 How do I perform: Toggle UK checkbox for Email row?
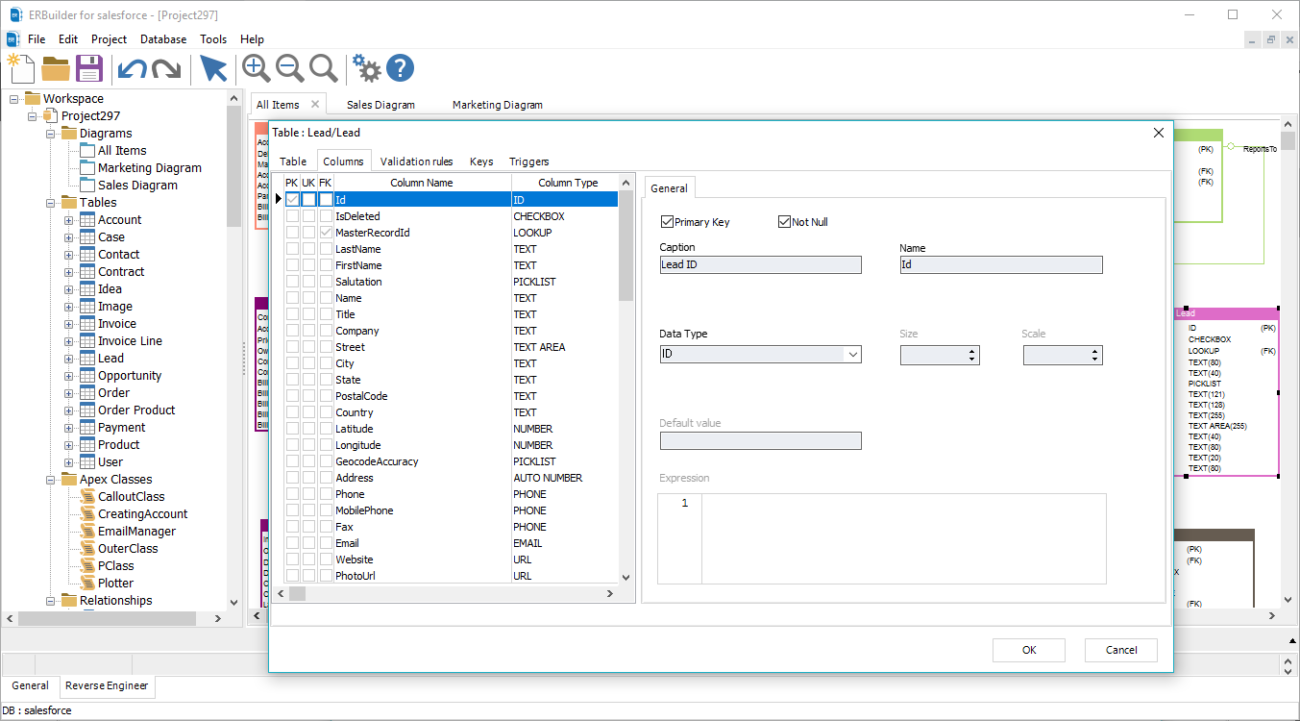click(x=309, y=543)
